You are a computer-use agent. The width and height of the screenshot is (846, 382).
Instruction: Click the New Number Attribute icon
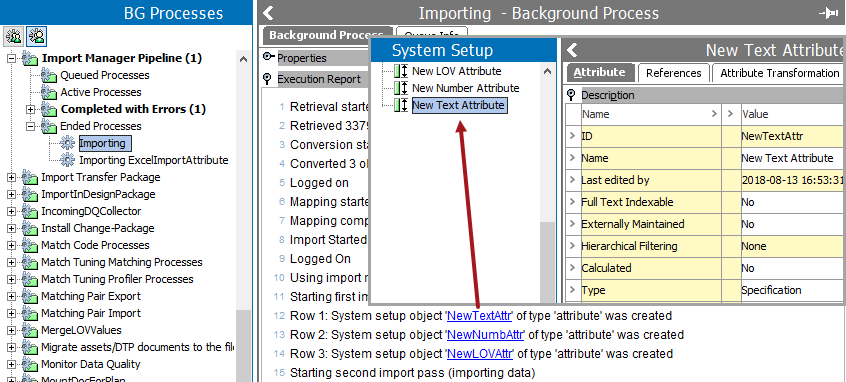(401, 88)
